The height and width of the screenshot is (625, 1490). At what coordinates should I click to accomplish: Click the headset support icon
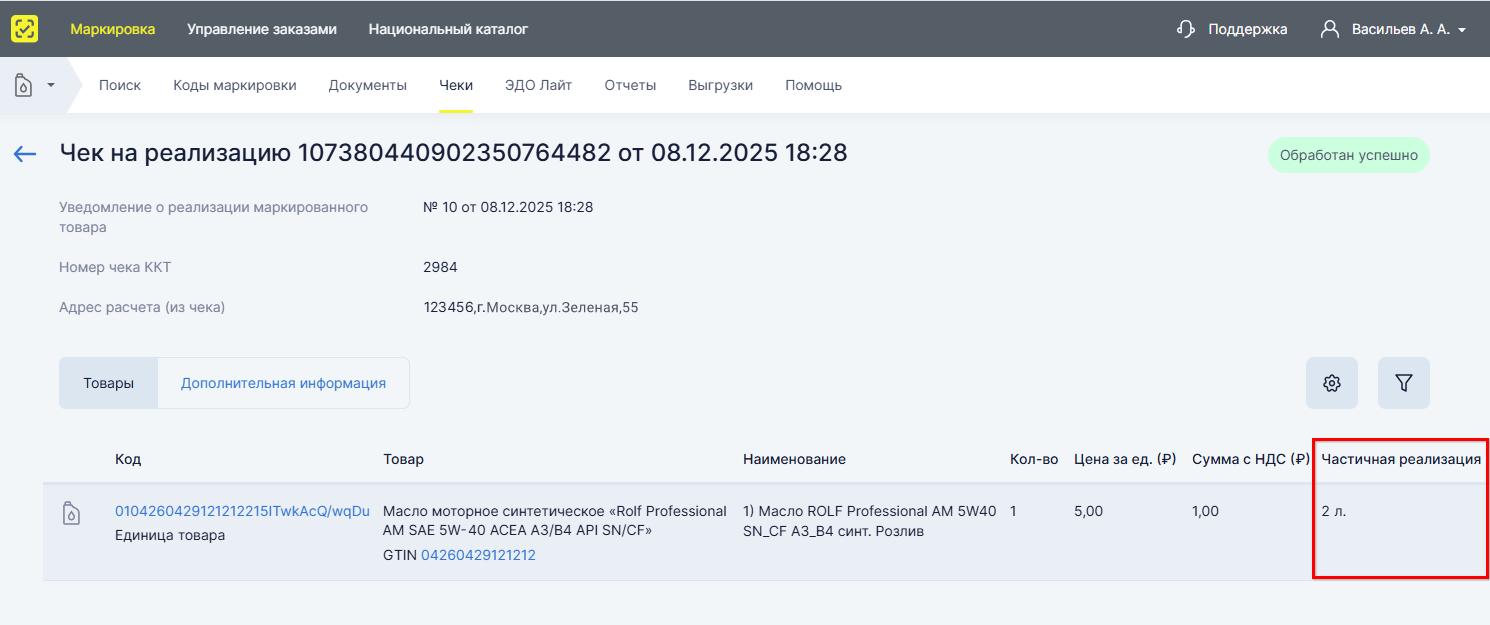pyautogui.click(x=1186, y=29)
